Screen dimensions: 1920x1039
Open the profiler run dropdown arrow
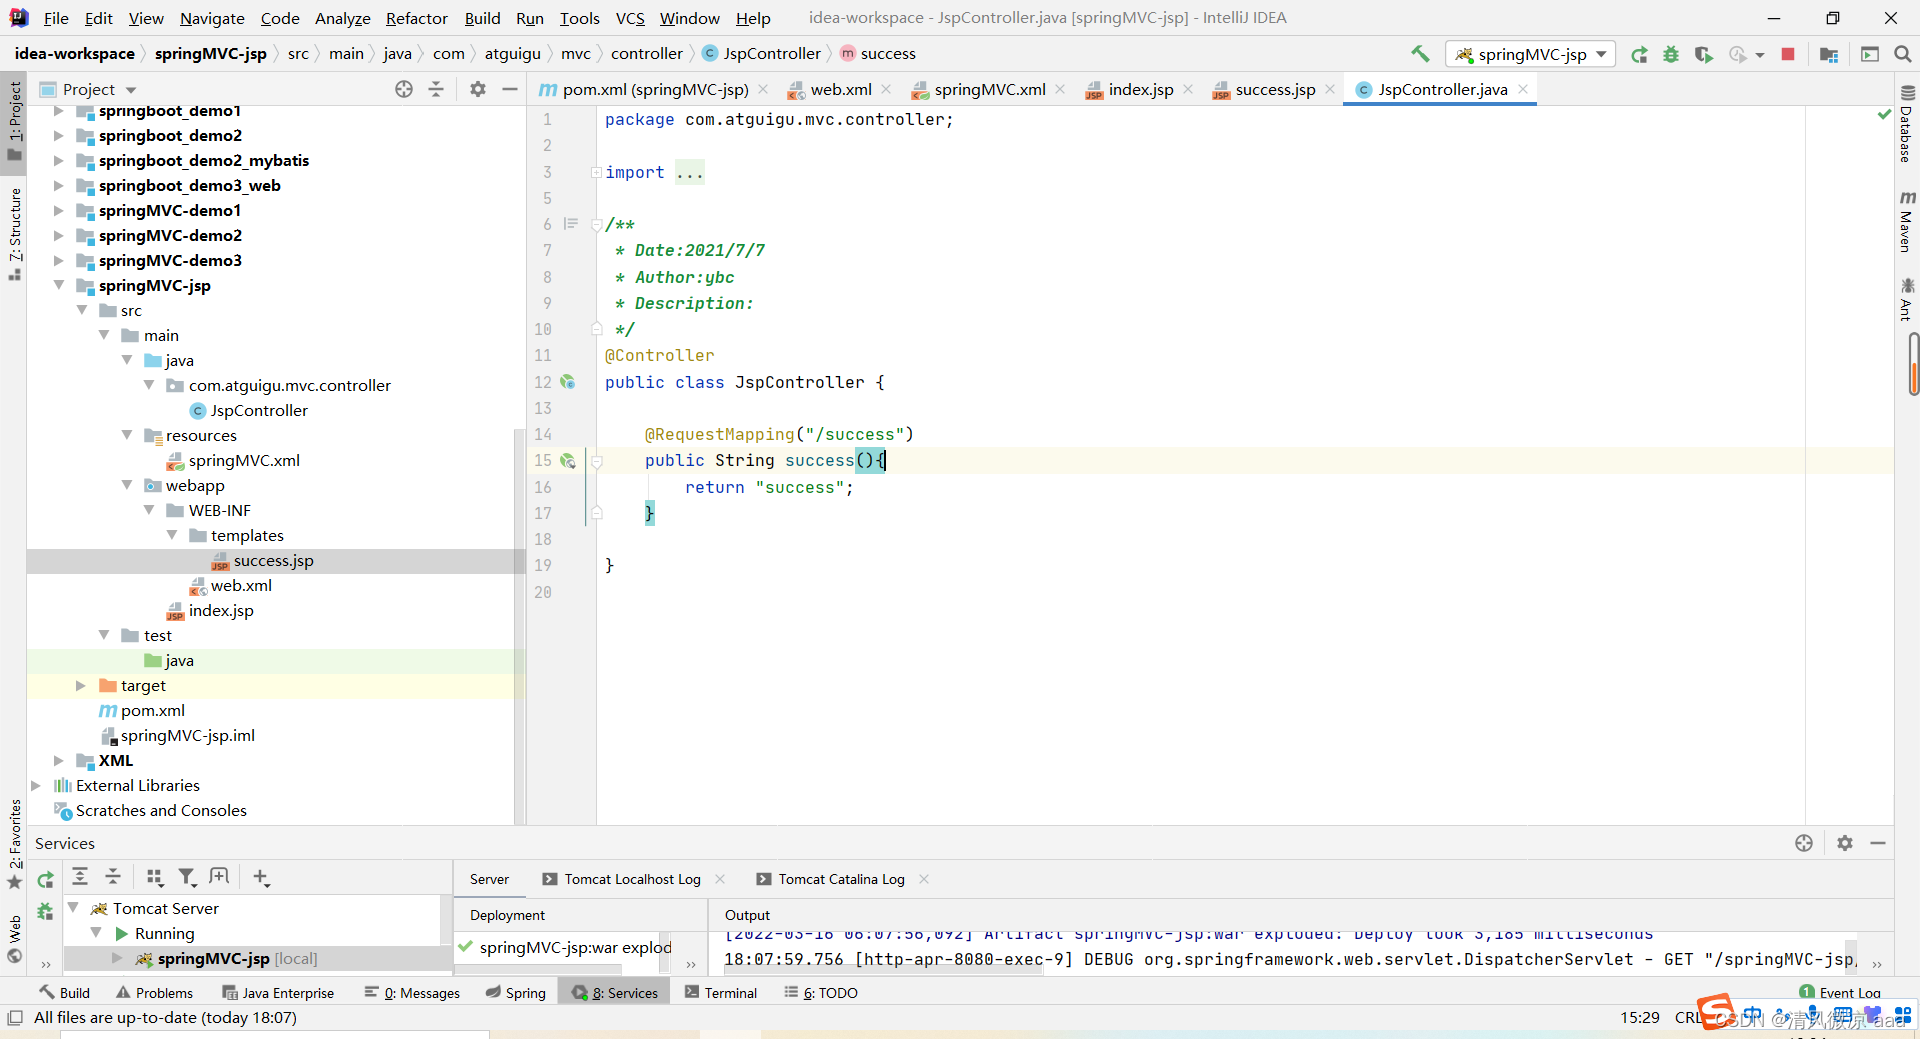click(1760, 55)
